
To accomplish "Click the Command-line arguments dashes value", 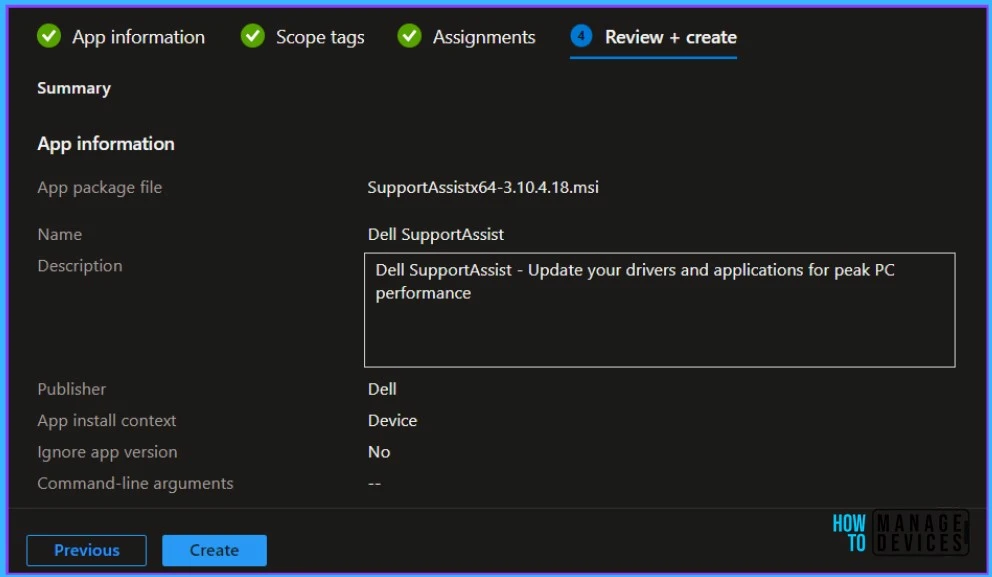I will click(x=375, y=484).
